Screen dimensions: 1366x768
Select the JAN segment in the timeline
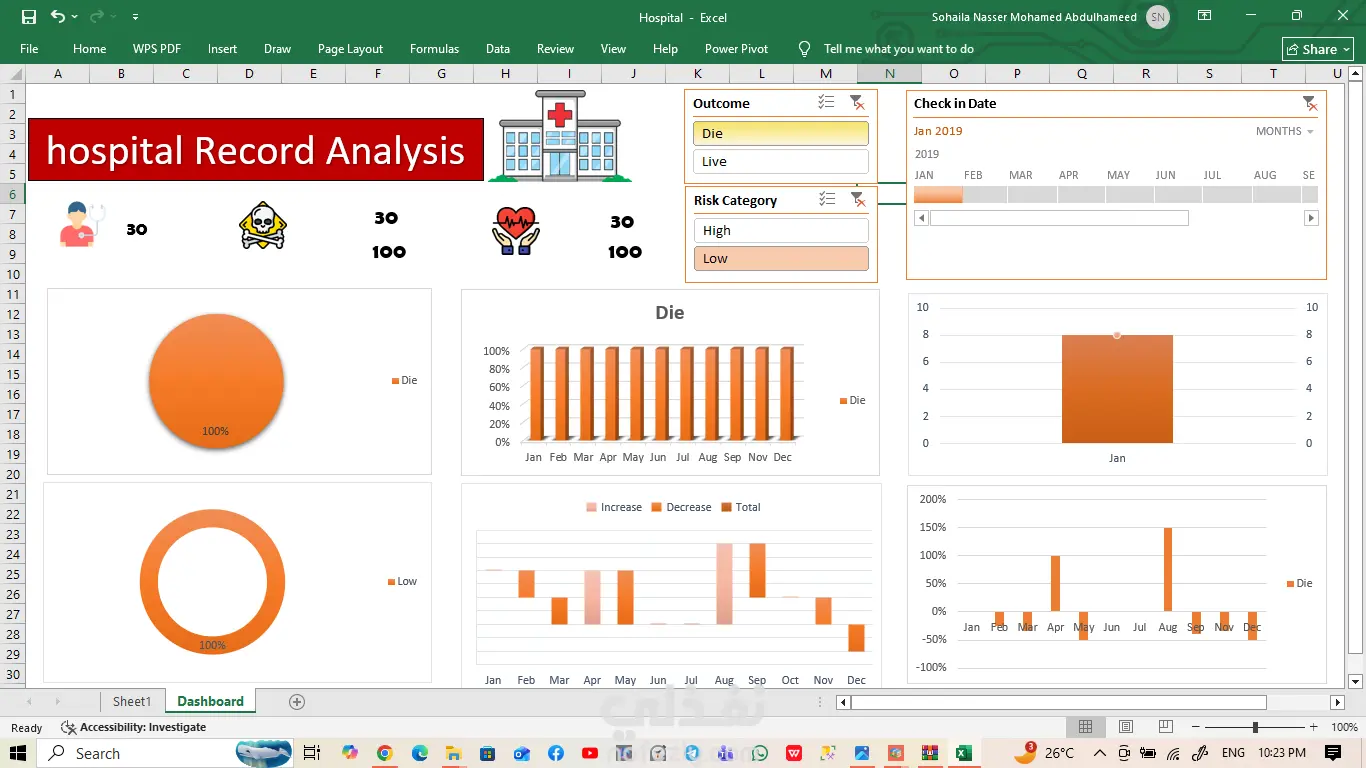tap(938, 194)
